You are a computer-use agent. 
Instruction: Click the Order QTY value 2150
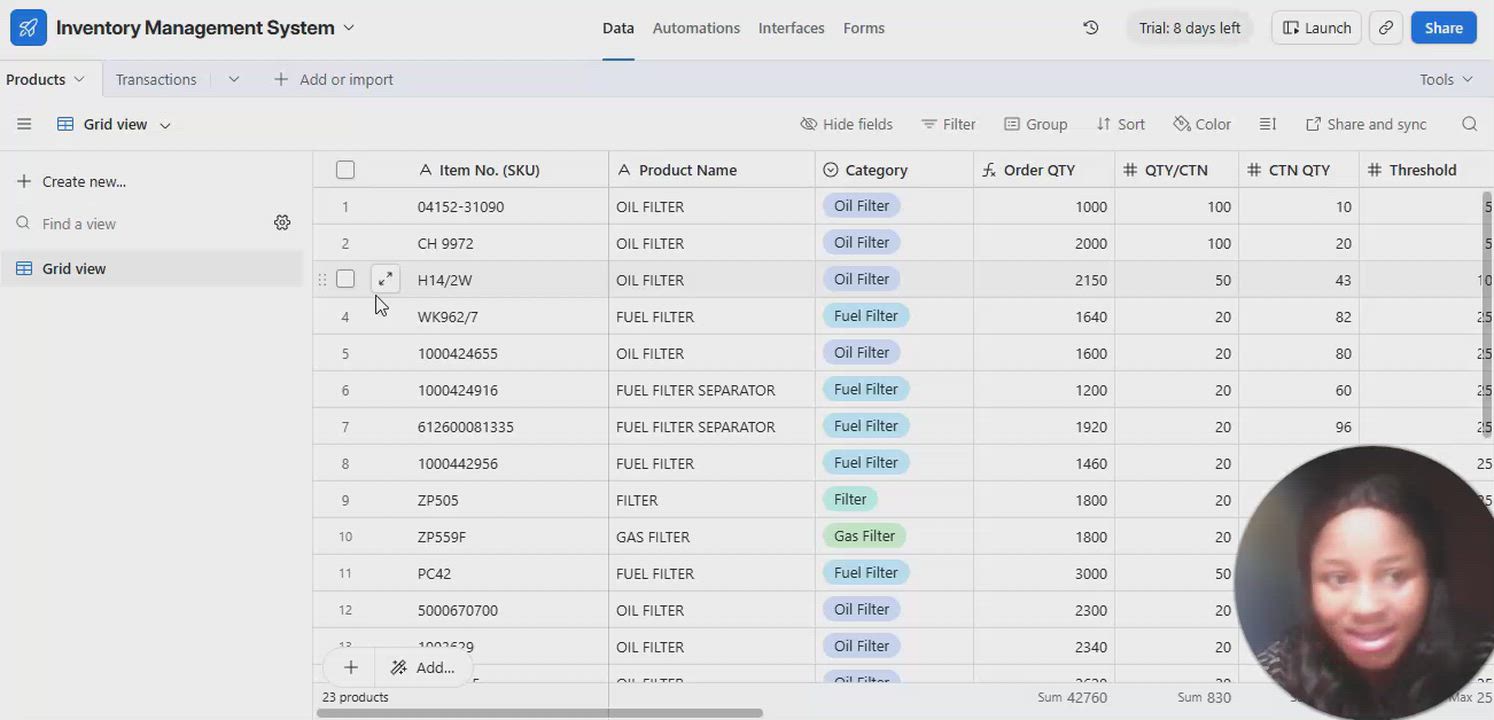(1044, 280)
